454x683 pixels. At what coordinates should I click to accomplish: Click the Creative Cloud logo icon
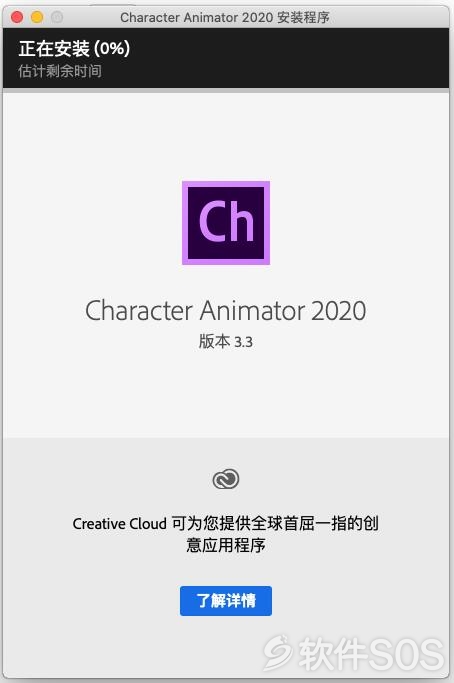[x=226, y=479]
